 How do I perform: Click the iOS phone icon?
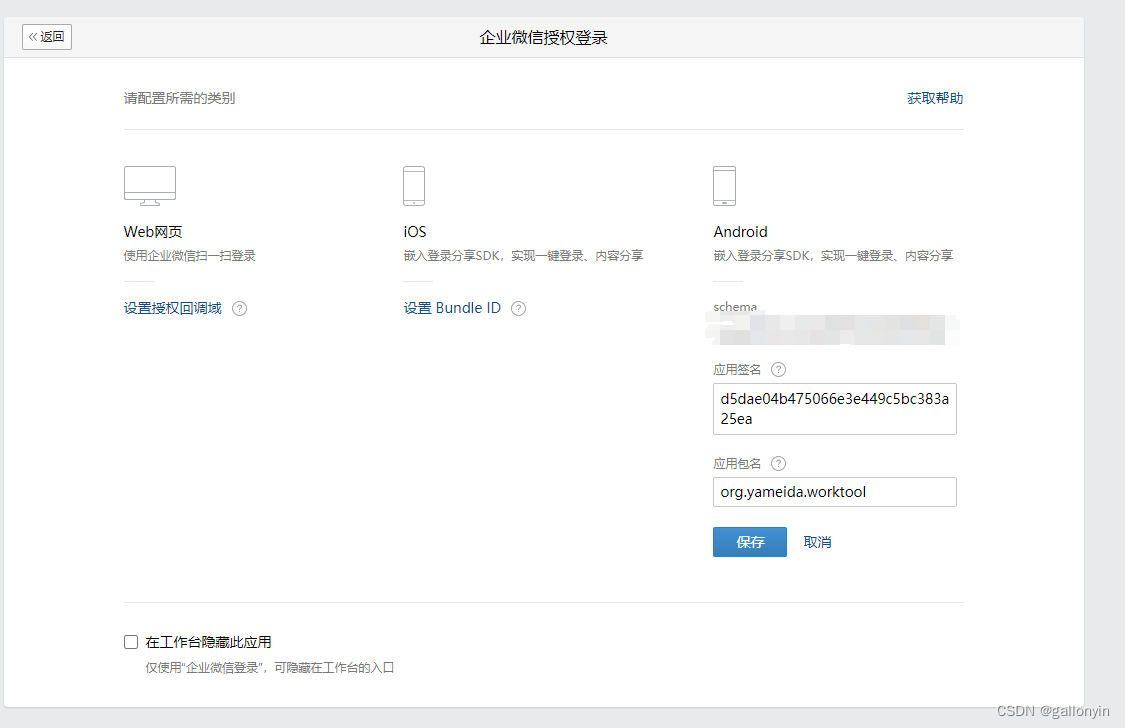click(x=414, y=186)
